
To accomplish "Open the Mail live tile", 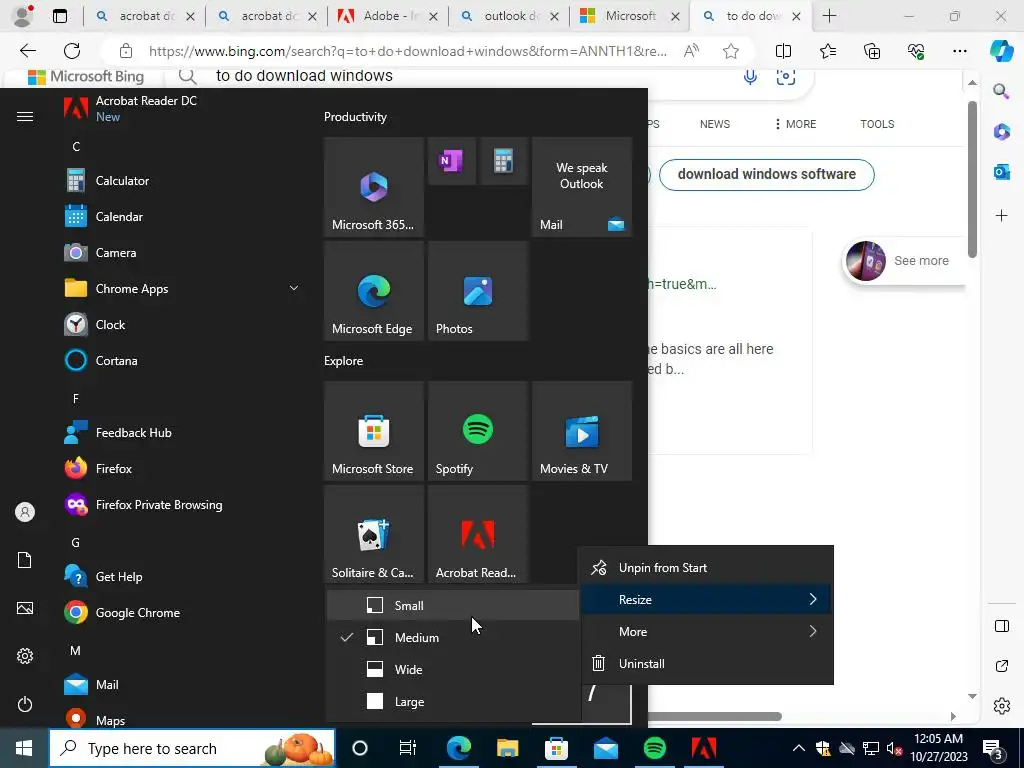I will [582, 187].
